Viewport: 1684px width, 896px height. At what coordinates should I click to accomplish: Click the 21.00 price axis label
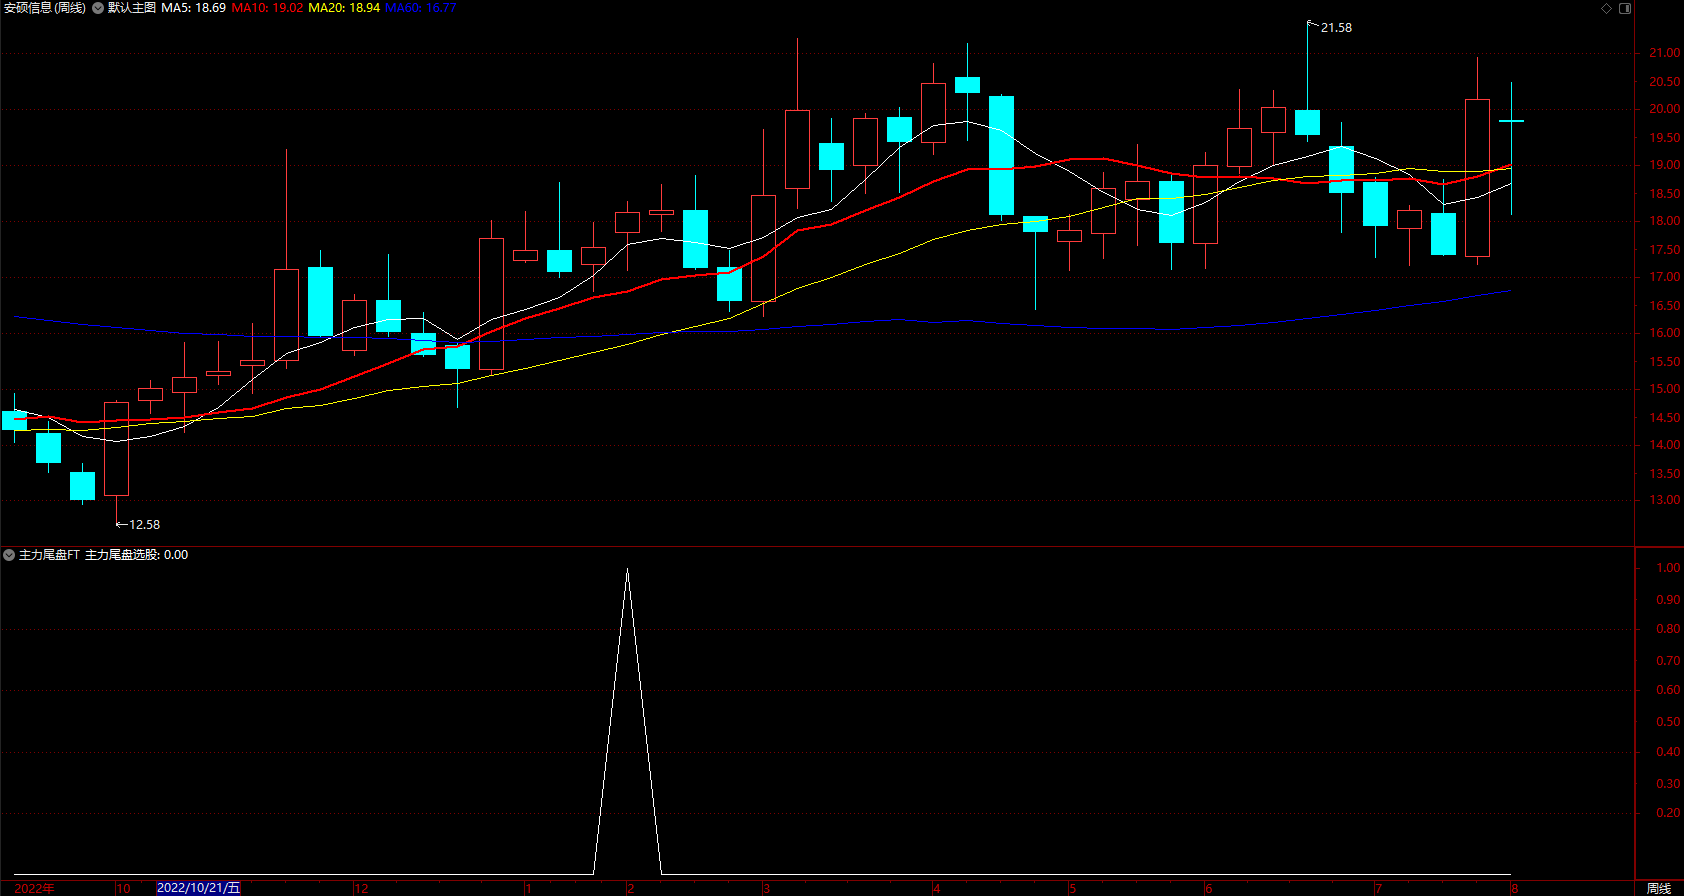(x=1664, y=54)
